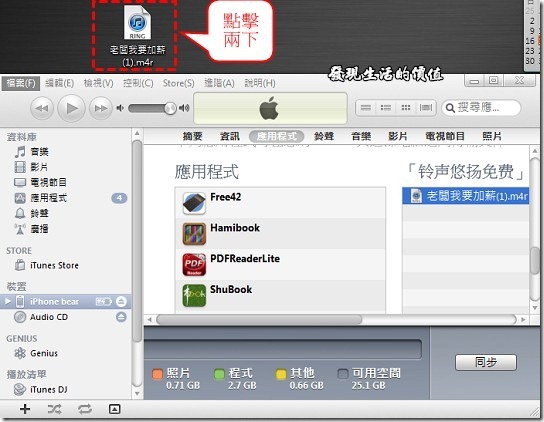544x422 pixels.
Task: Select 應用程式 in the library sidebar
Action: 48,198
